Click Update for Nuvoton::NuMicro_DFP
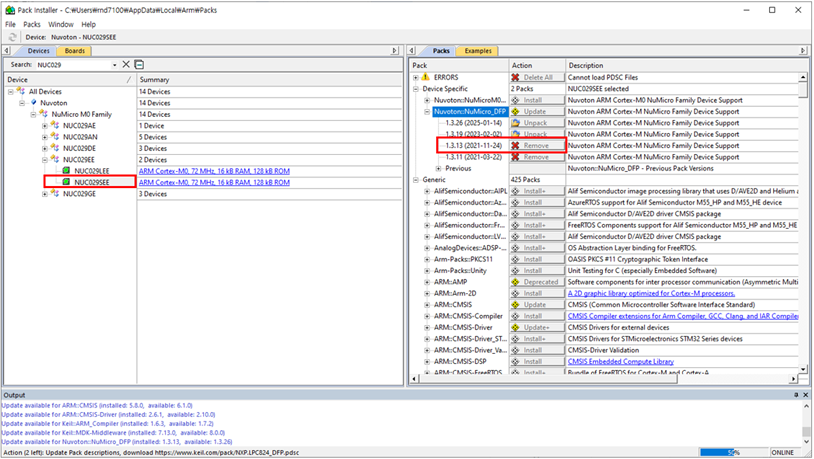Image resolution: width=814 pixels, height=459 pixels. coord(537,112)
